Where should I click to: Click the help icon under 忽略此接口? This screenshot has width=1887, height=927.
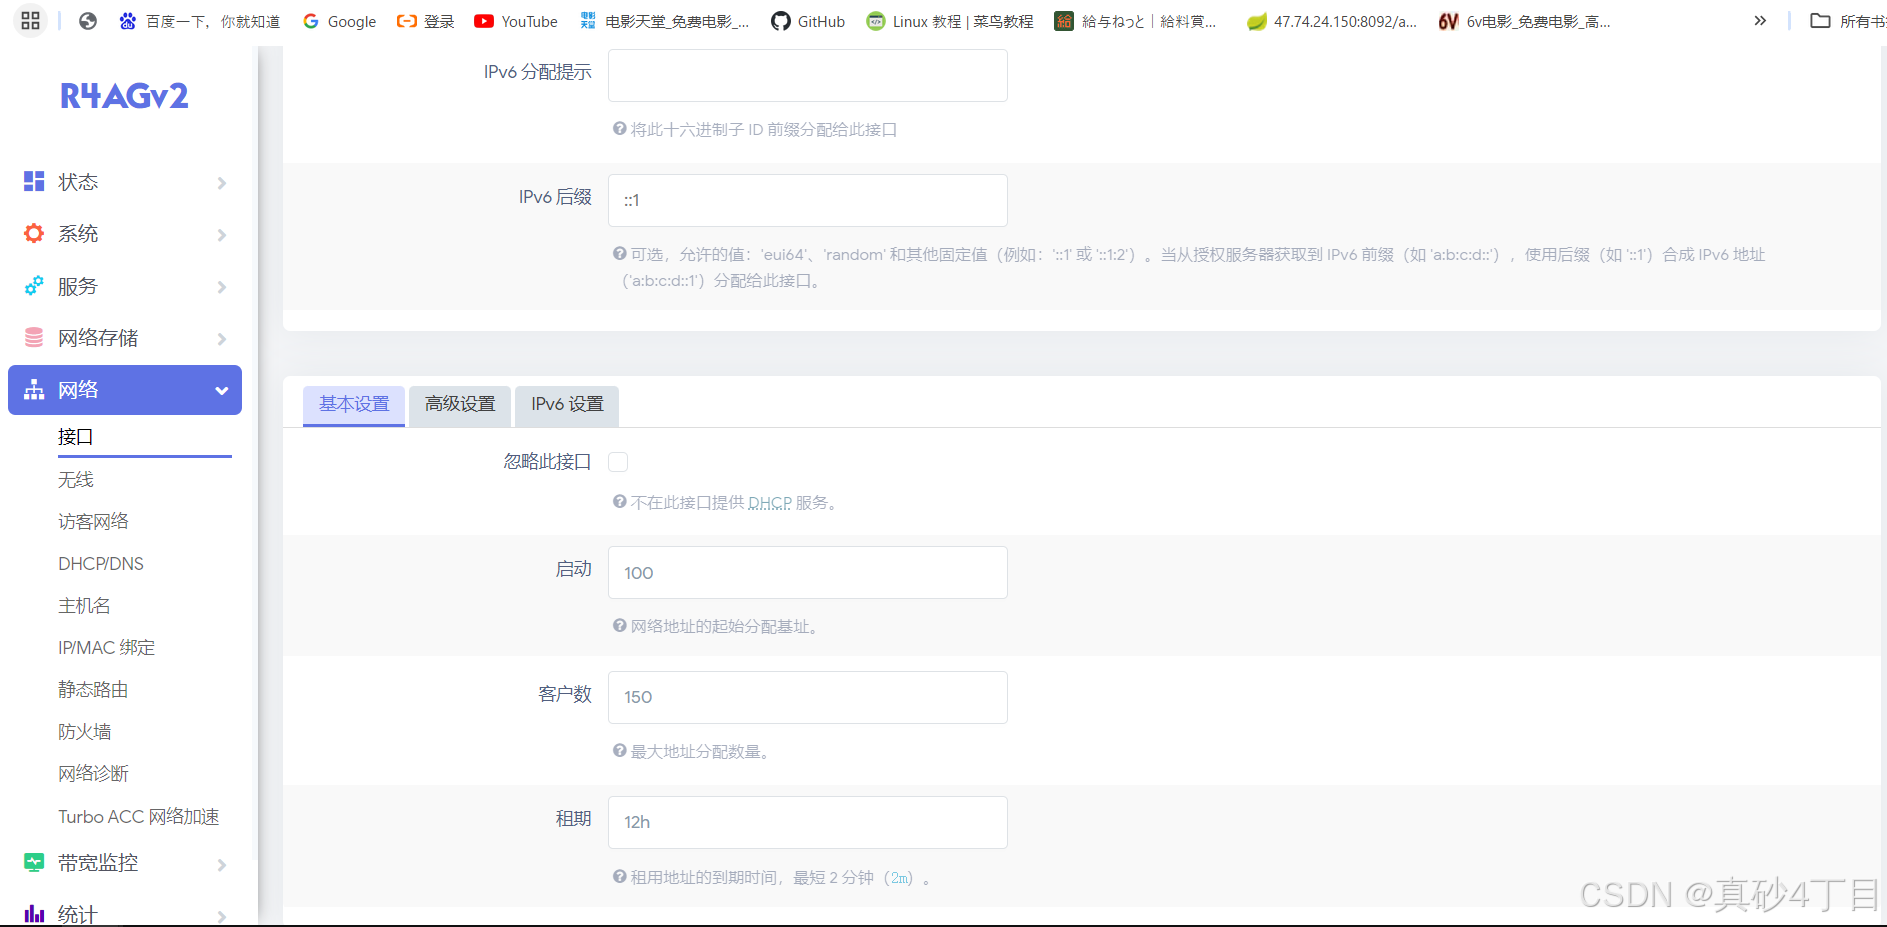[620, 502]
